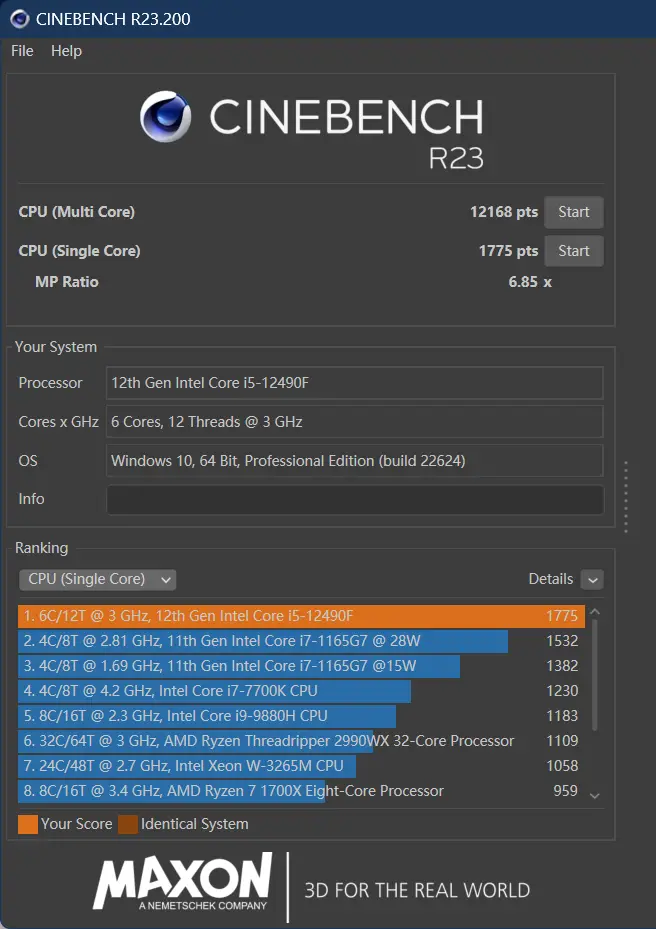Start the CPU Multi Core test
This screenshot has width=656, height=929.
(573, 212)
